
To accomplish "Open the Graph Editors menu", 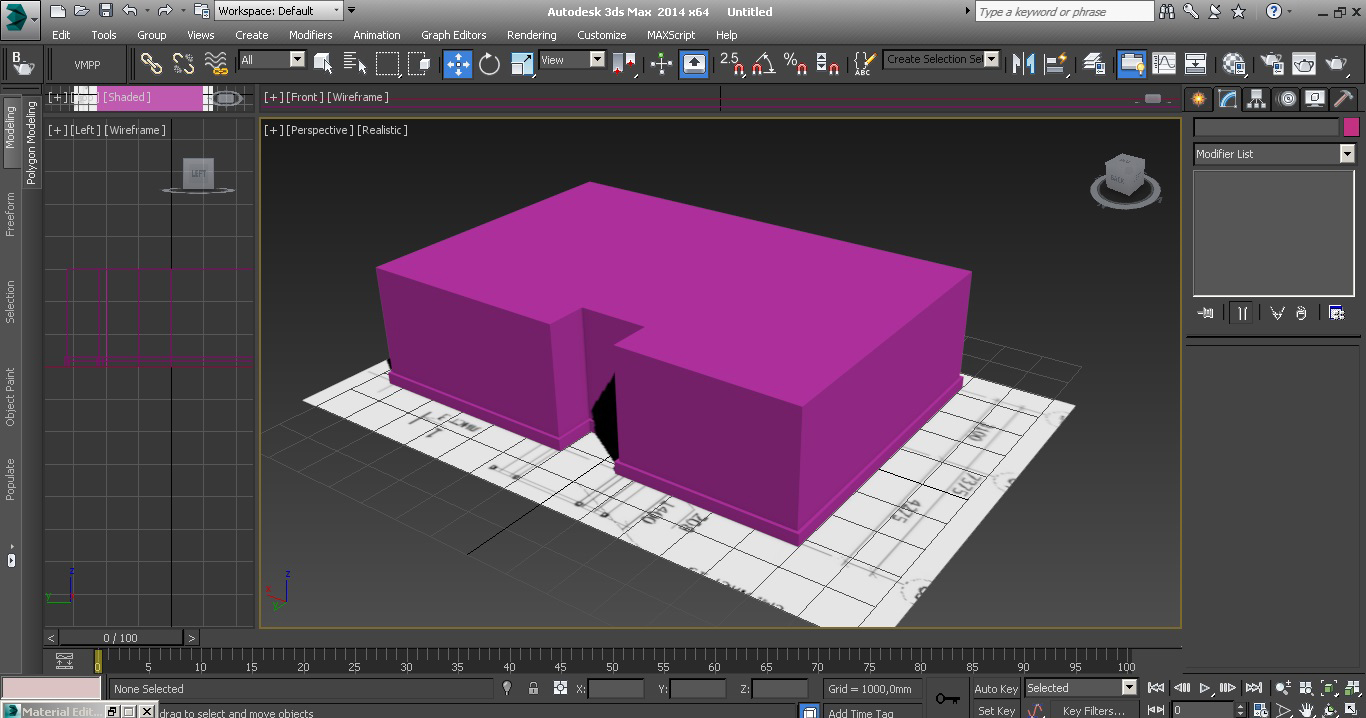I will pyautogui.click(x=453, y=35).
